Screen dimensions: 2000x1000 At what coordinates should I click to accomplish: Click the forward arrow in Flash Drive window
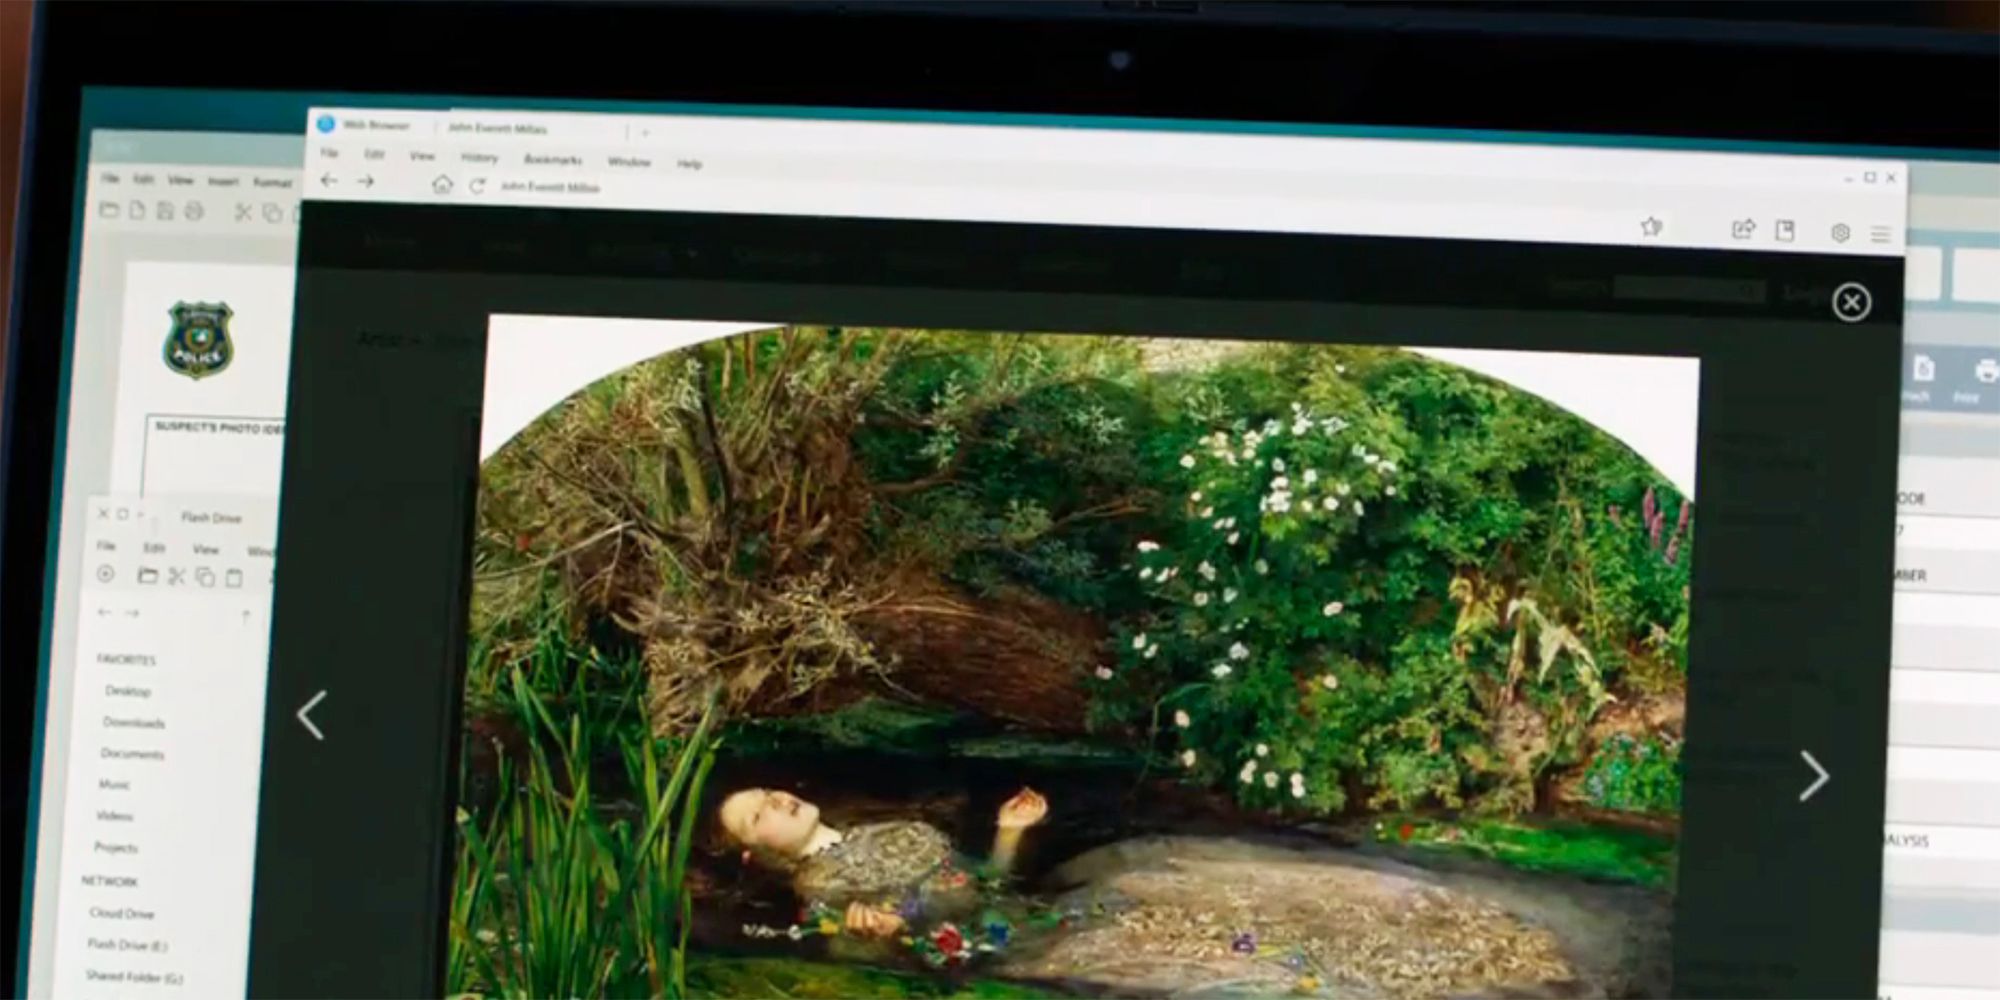pyautogui.click(x=131, y=613)
